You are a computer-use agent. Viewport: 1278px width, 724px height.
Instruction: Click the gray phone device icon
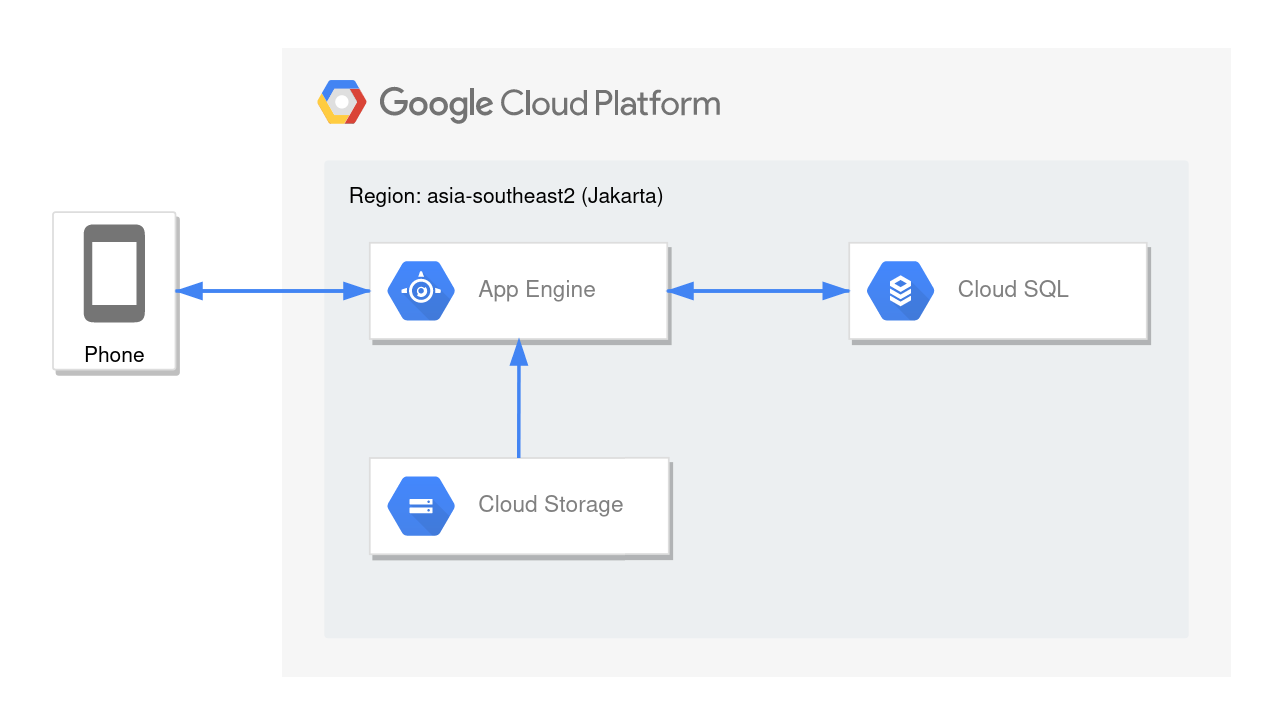pyautogui.click(x=114, y=274)
